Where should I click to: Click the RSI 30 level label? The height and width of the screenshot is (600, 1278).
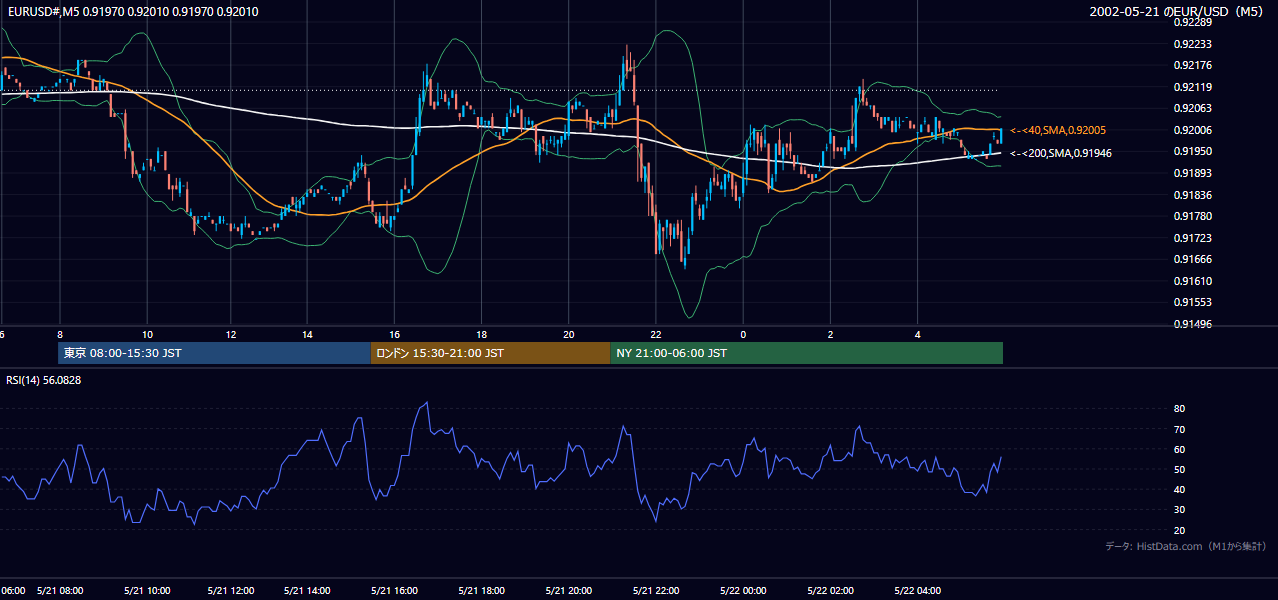(x=1179, y=510)
